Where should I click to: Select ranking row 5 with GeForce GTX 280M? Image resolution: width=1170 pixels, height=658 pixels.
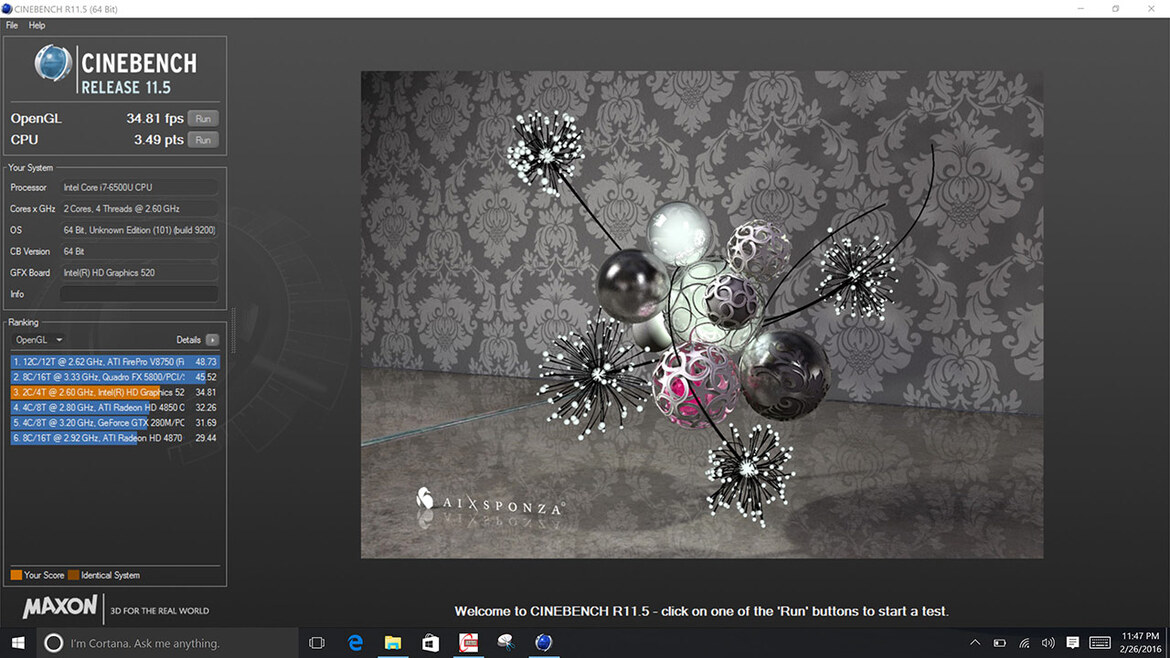(114, 423)
